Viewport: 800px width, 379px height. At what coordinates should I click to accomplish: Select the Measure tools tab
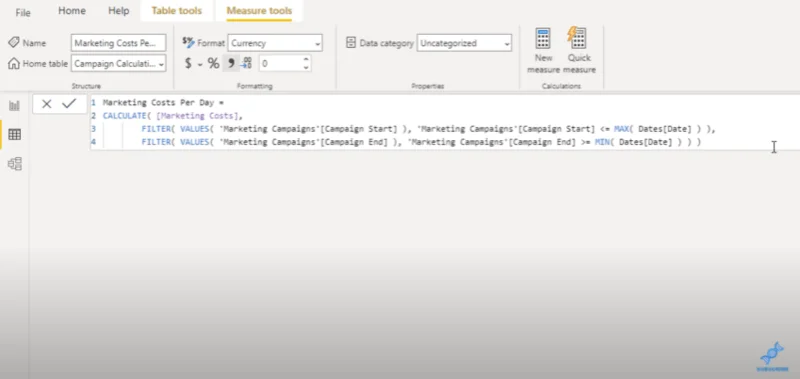(x=259, y=11)
